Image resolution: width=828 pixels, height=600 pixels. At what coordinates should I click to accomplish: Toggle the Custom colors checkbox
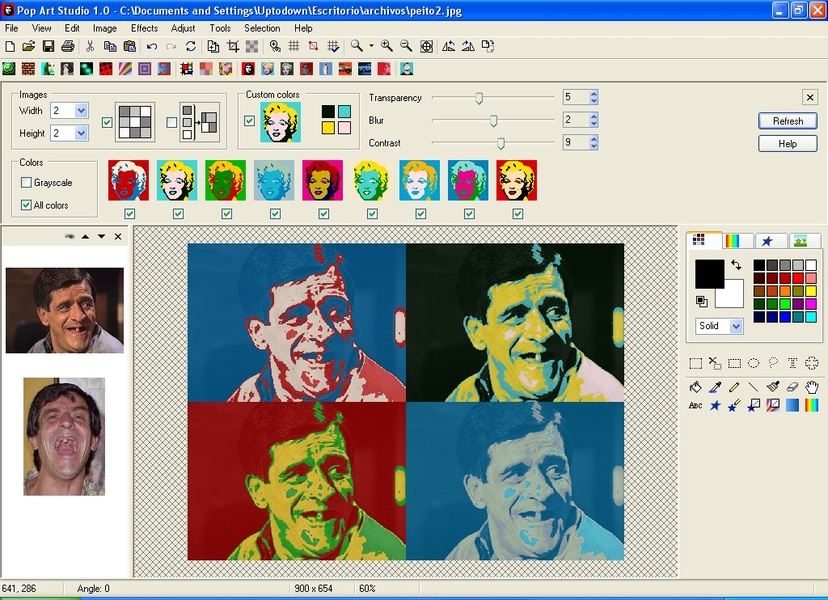(250, 121)
